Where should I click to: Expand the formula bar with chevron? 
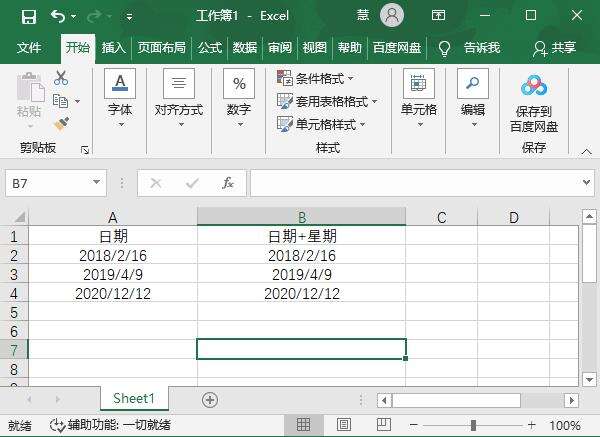click(x=586, y=183)
